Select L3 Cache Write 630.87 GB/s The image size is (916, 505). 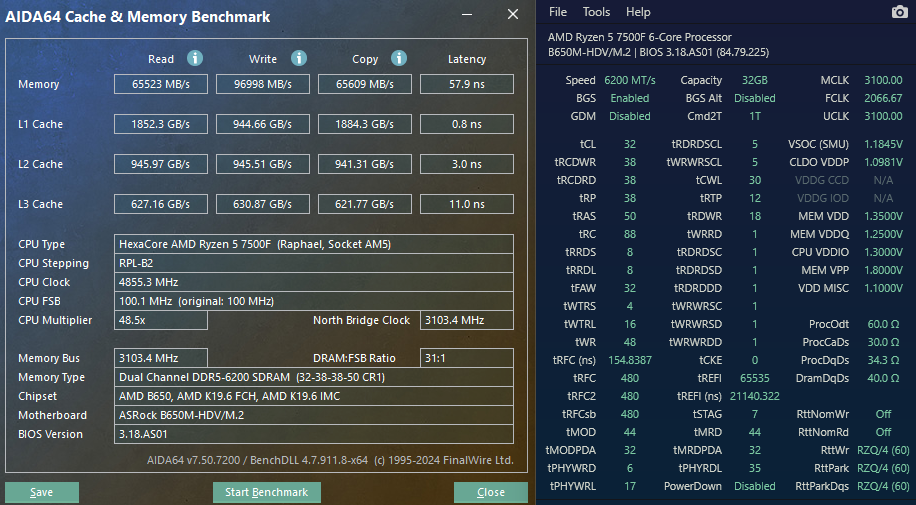[262, 204]
